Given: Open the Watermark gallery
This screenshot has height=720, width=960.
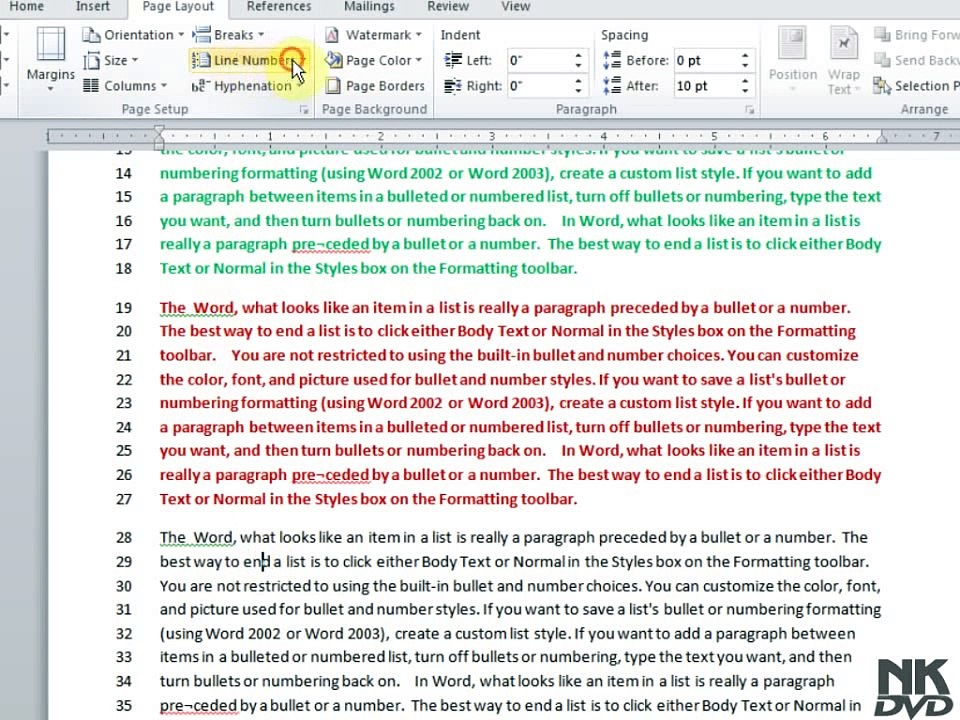Looking at the screenshot, I should (373, 35).
